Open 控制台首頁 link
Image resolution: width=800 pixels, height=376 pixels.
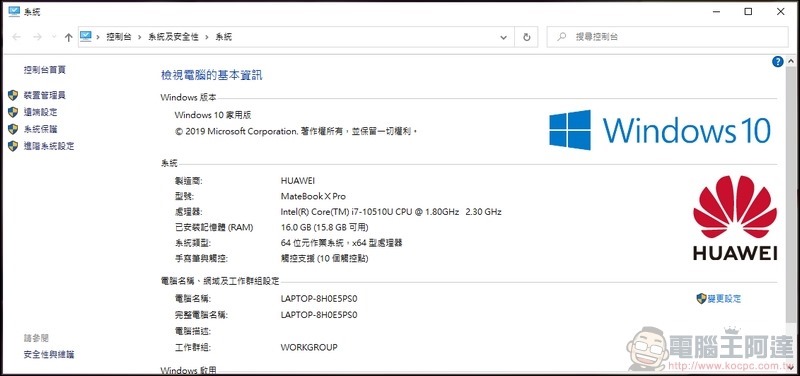pyautogui.click(x=44, y=70)
